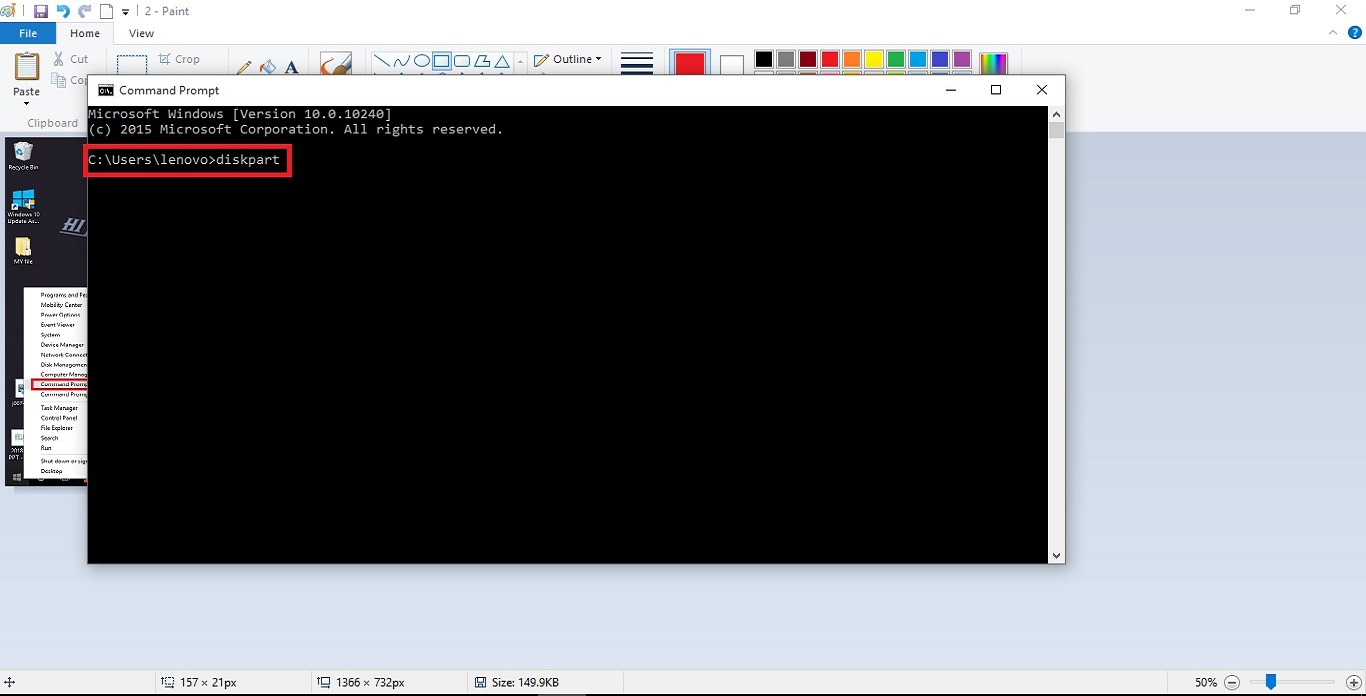Click Control Panel entry in canvas menu
1366x696 pixels.
tap(59, 418)
